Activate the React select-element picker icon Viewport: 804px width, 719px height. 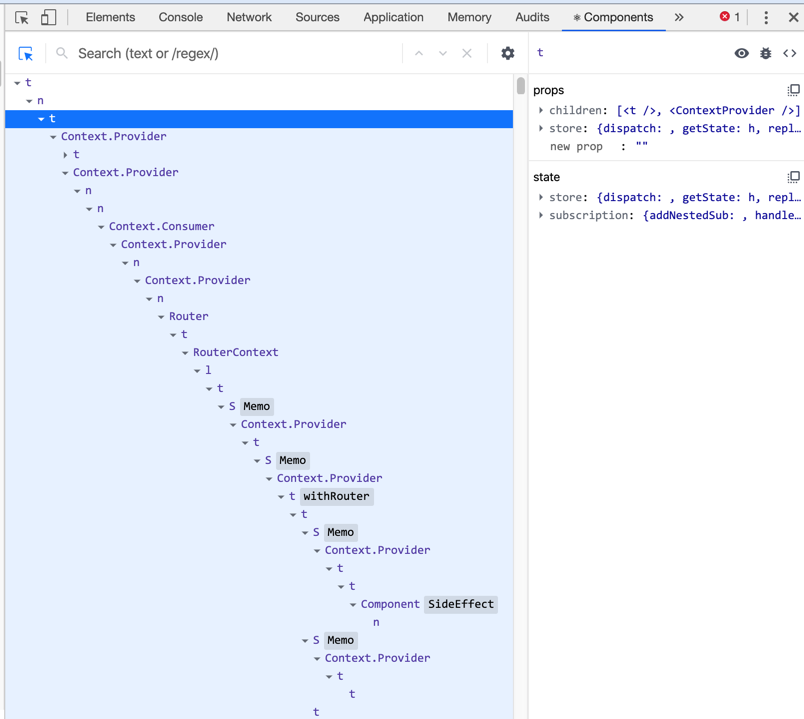click(x=26, y=53)
